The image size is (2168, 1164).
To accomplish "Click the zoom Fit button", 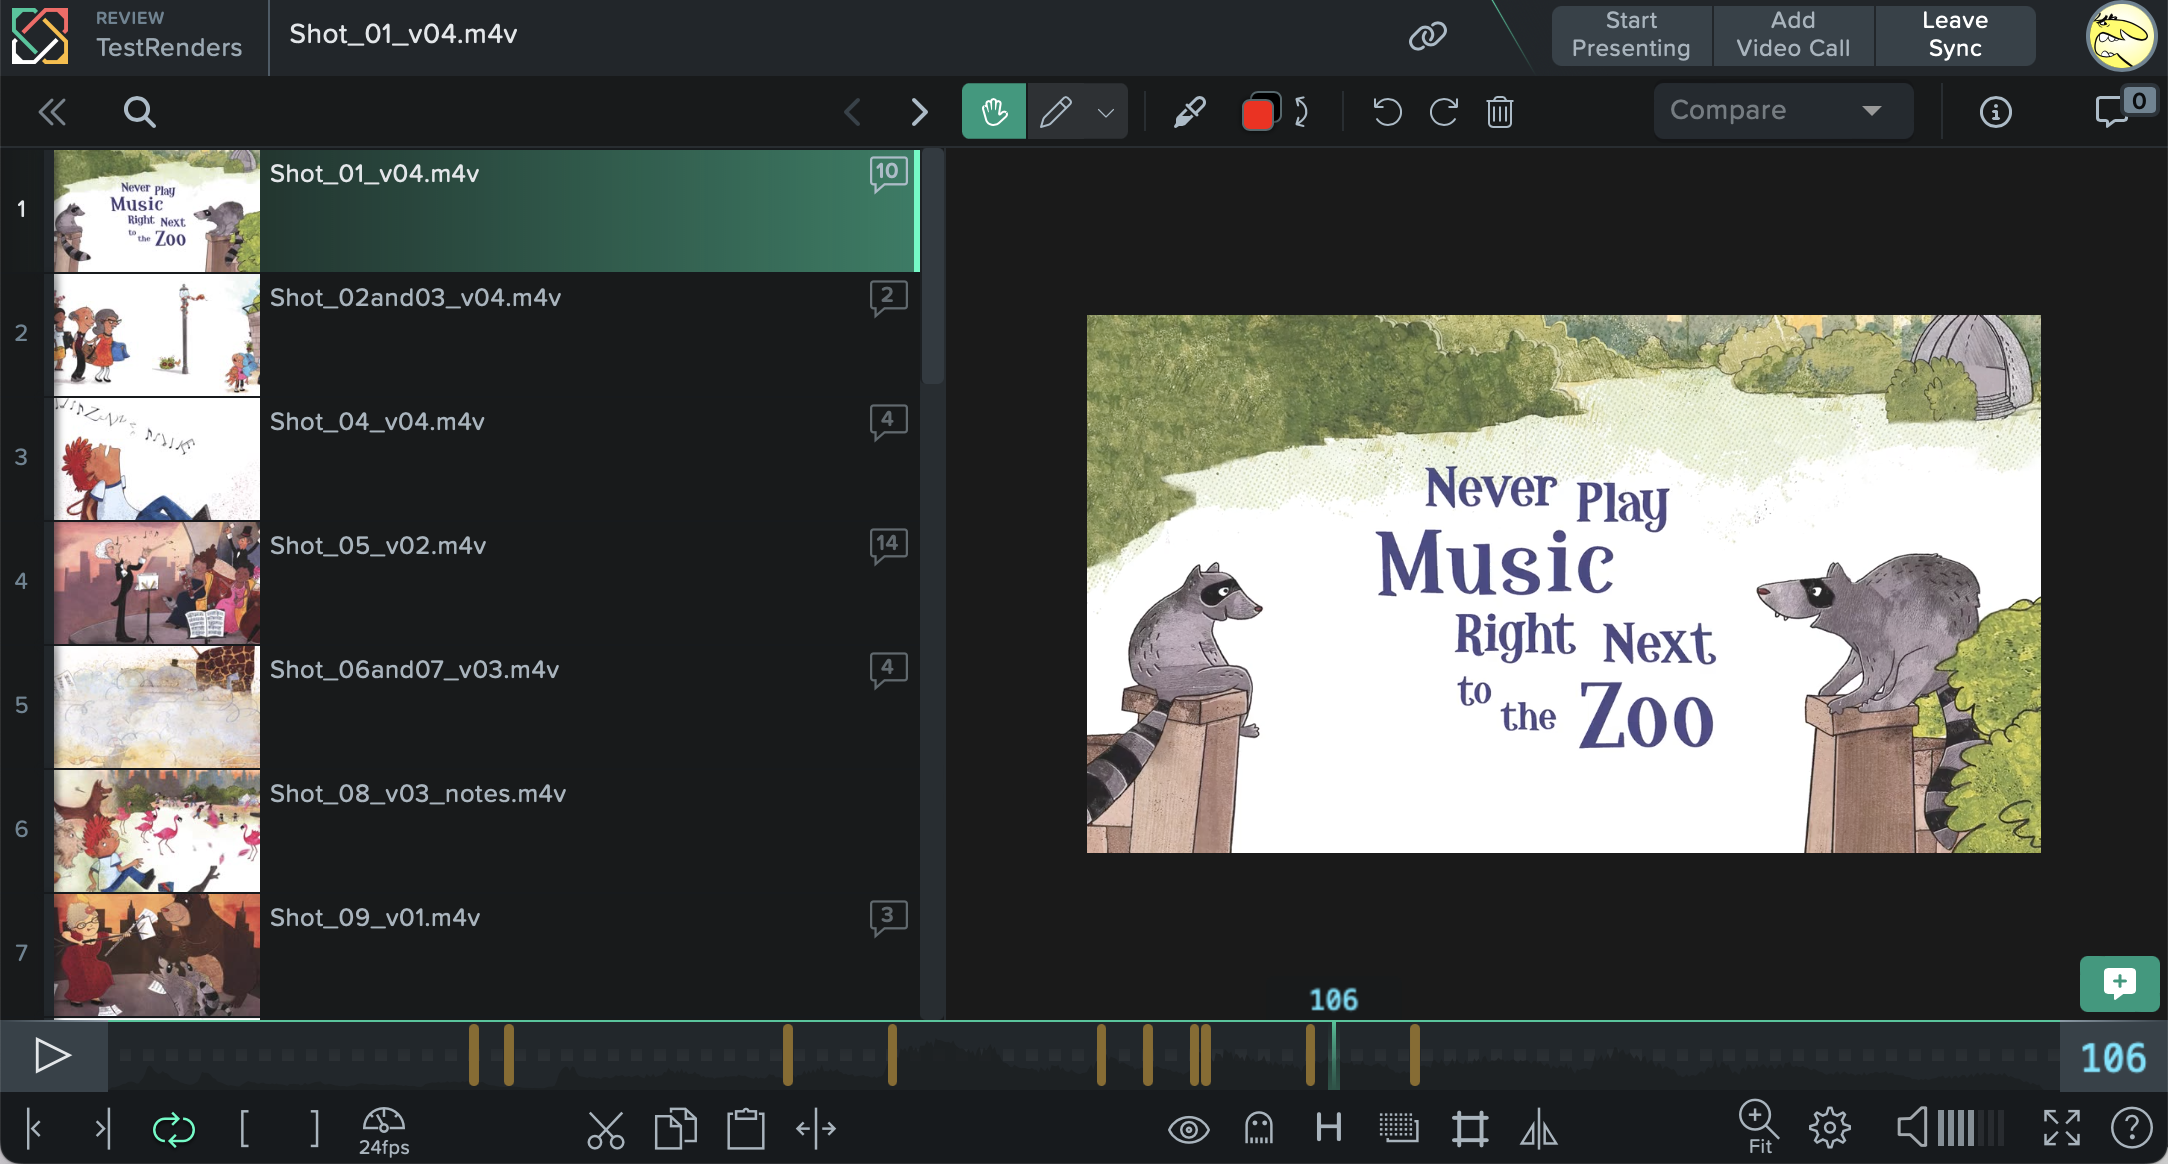I will 1759,1127.
